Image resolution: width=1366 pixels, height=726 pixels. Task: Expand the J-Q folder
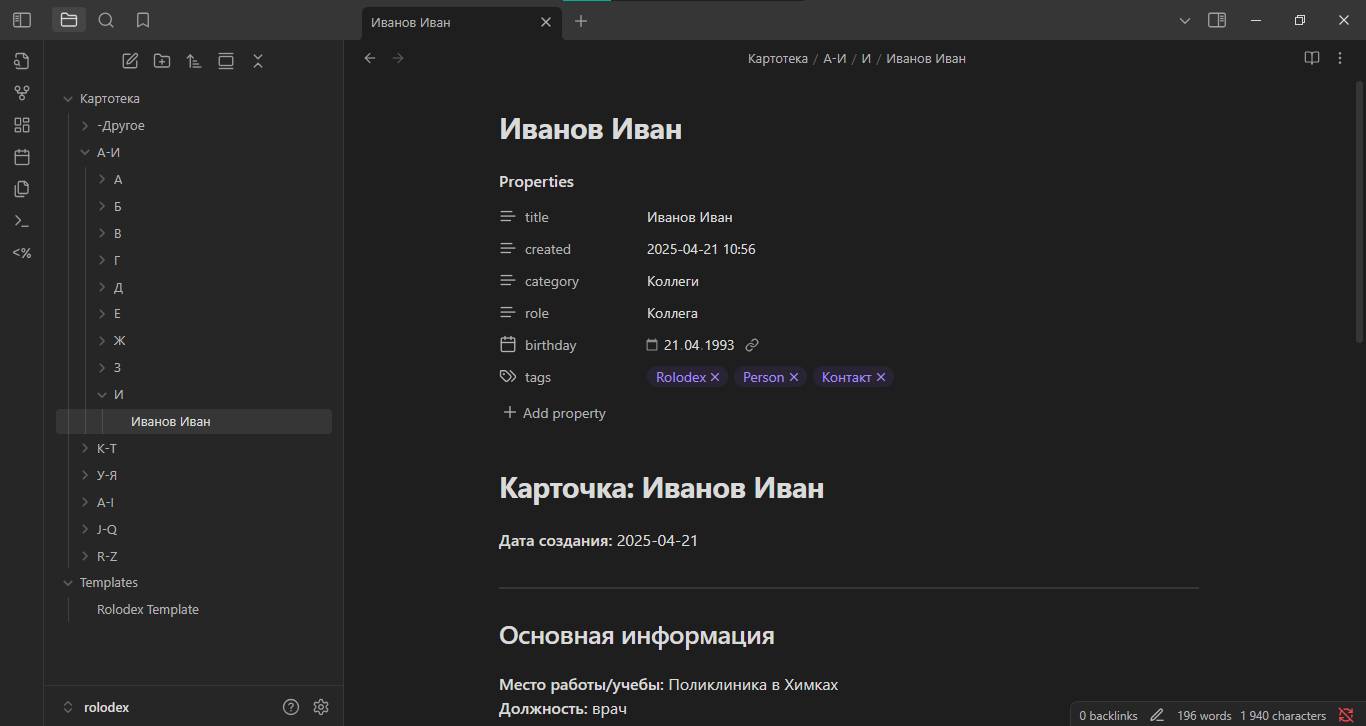[x=85, y=530]
